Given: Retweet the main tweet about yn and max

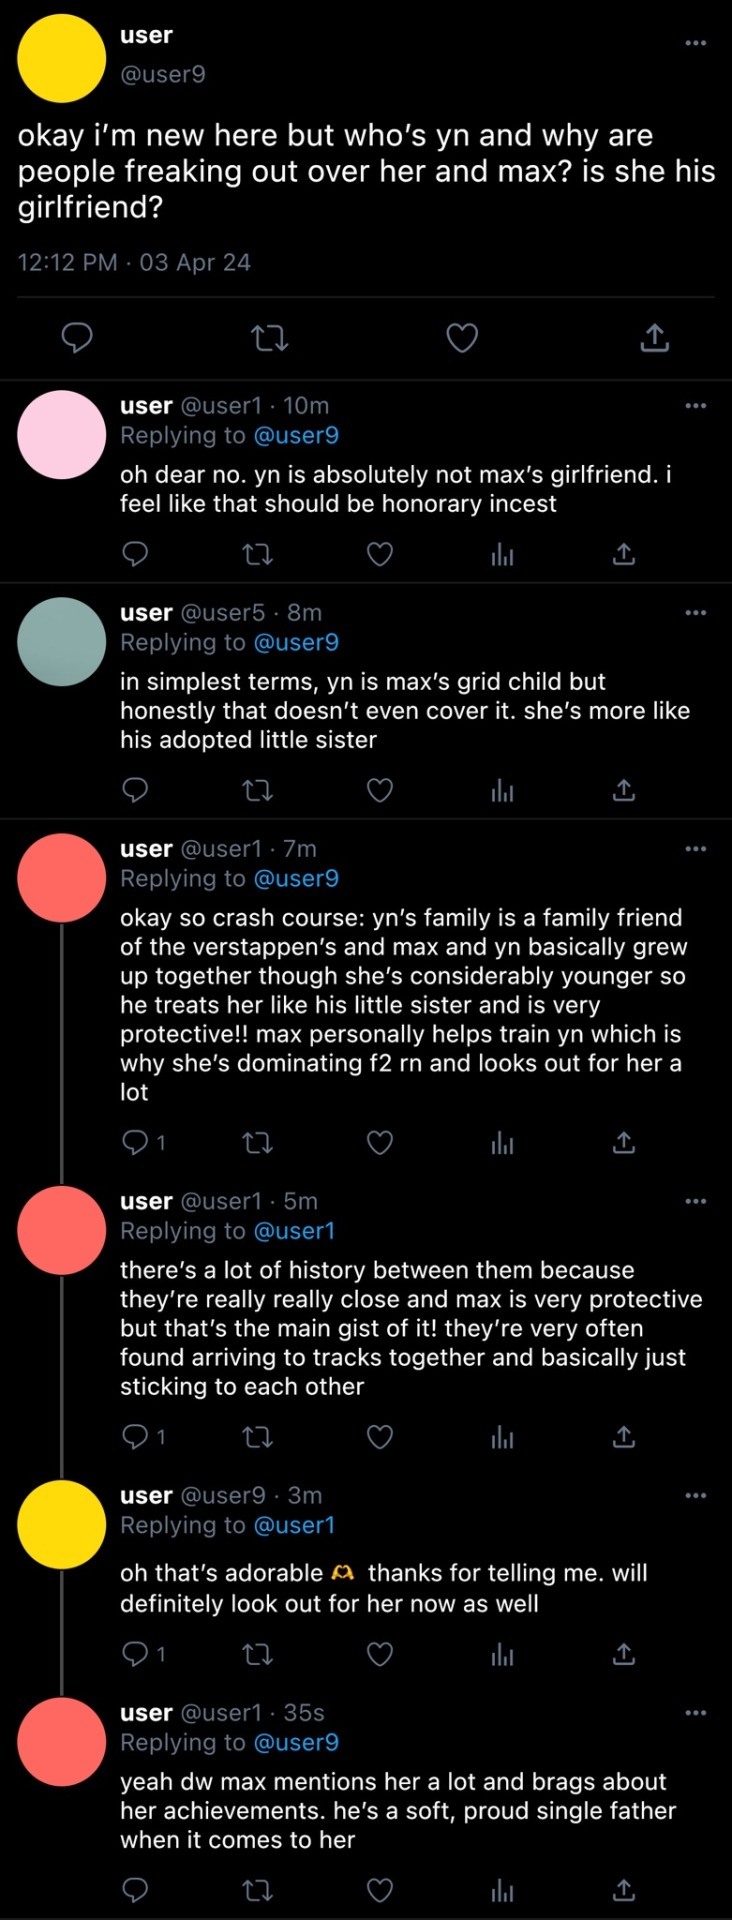Looking at the screenshot, I should tap(269, 338).
